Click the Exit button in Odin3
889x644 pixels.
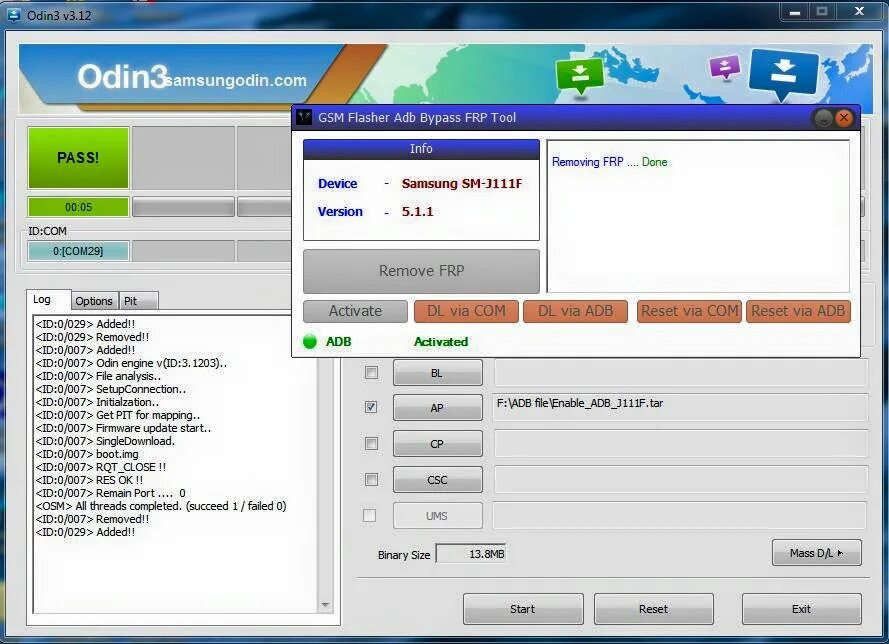[x=802, y=609]
